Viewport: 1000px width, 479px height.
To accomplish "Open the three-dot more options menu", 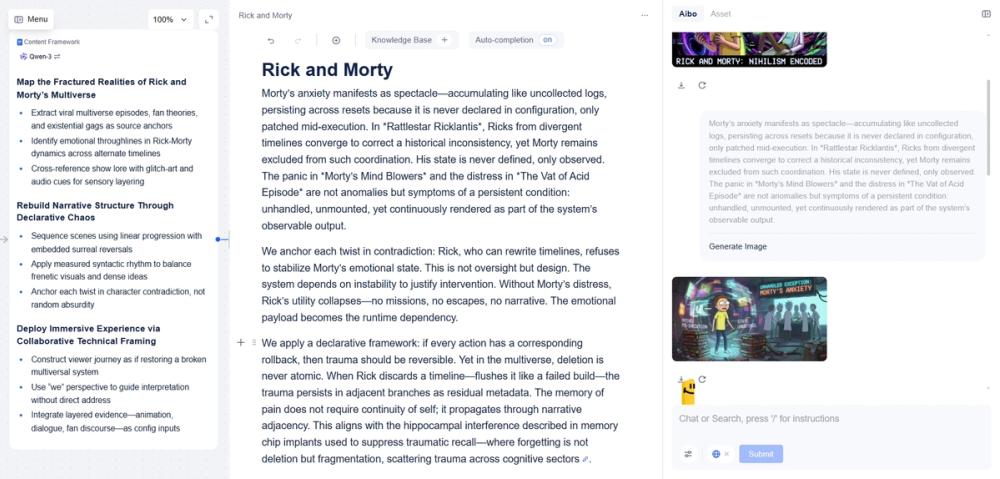I will coord(645,15).
